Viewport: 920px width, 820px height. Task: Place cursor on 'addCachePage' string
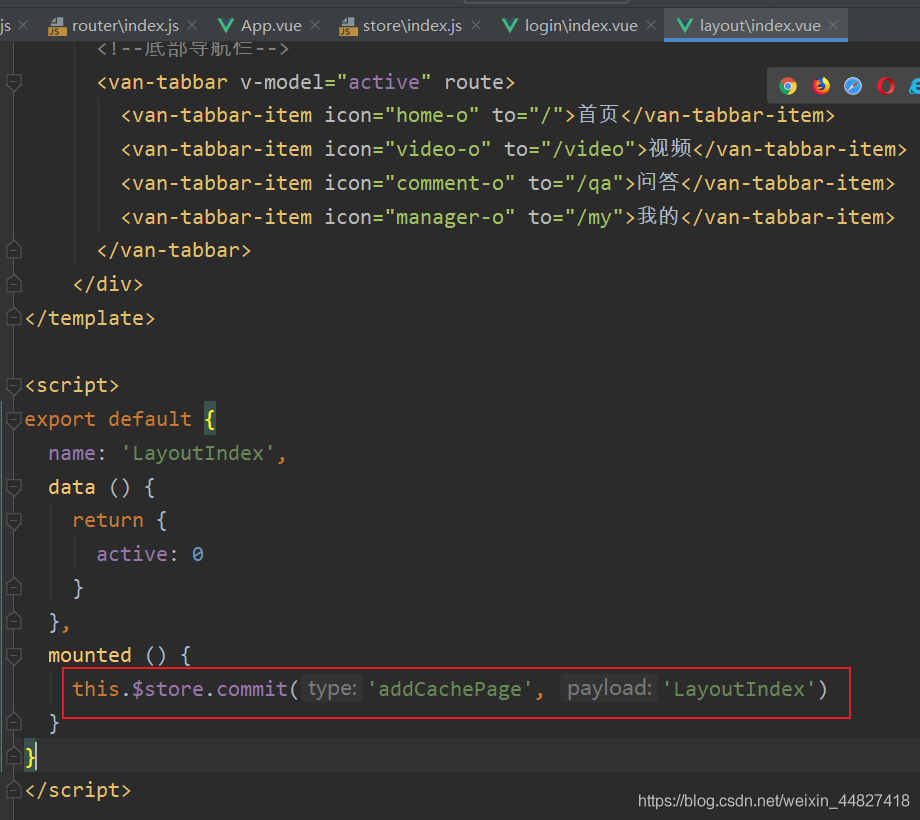[x=449, y=689]
